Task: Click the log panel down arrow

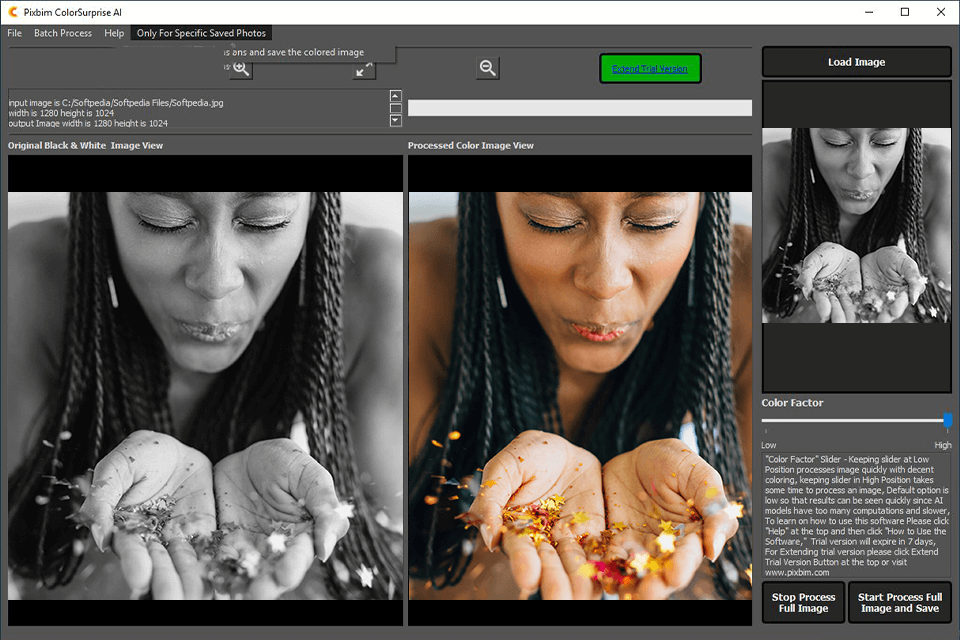Action: [x=396, y=121]
